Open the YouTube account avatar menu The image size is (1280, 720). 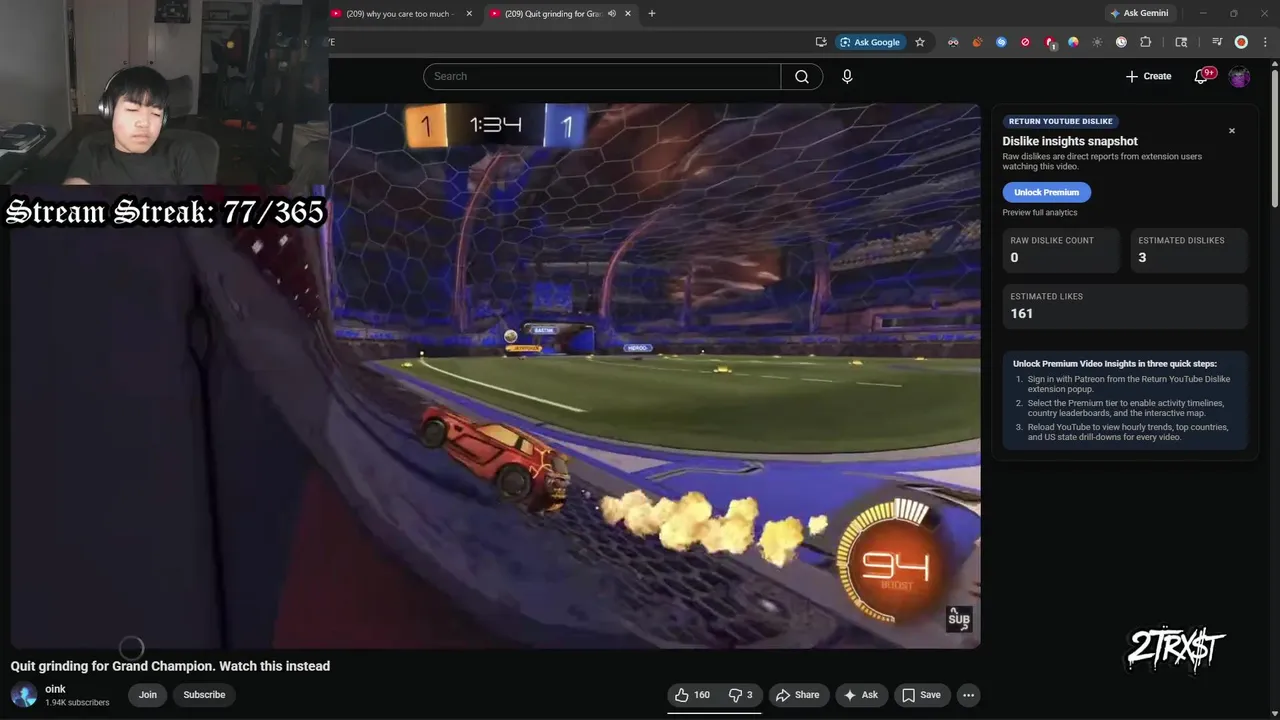click(x=1239, y=76)
